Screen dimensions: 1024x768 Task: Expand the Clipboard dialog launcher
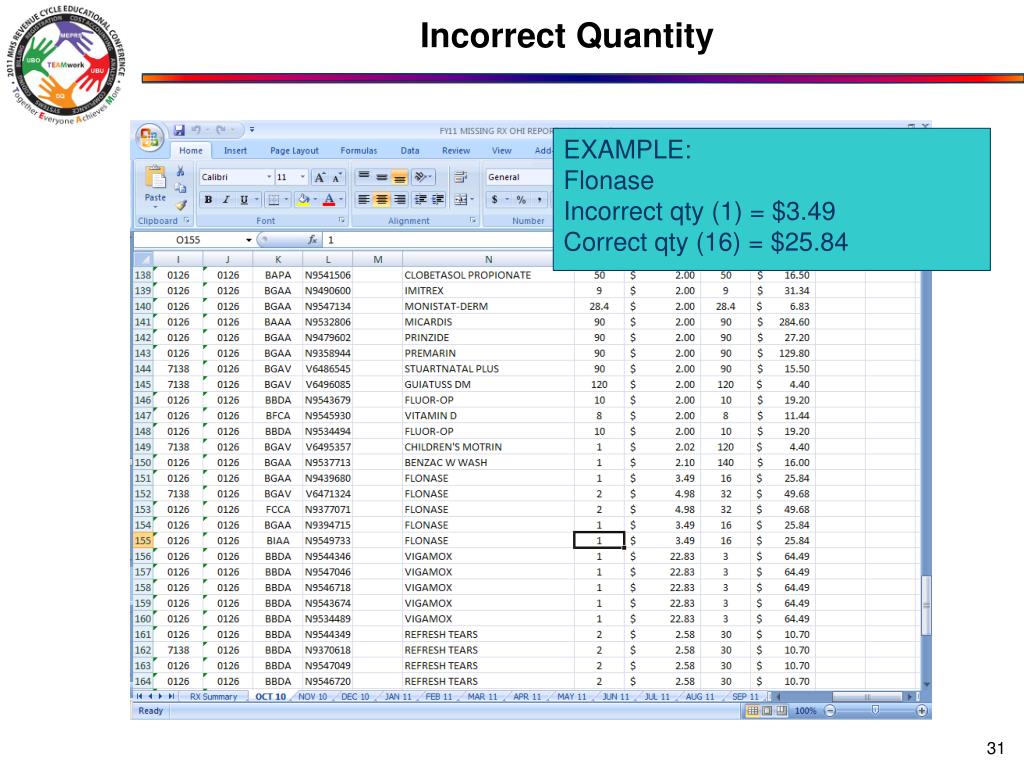pyautogui.click(x=187, y=221)
